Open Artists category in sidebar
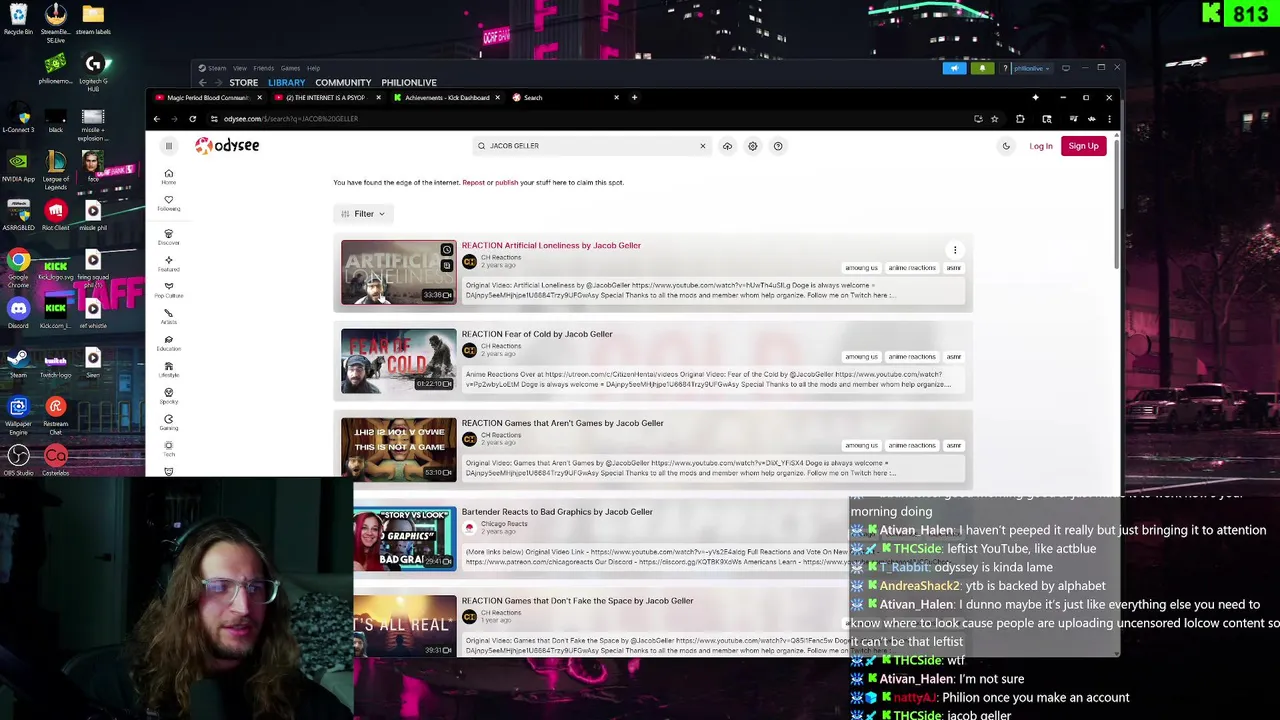Viewport: 1280px width, 720px height. pyautogui.click(x=168, y=316)
